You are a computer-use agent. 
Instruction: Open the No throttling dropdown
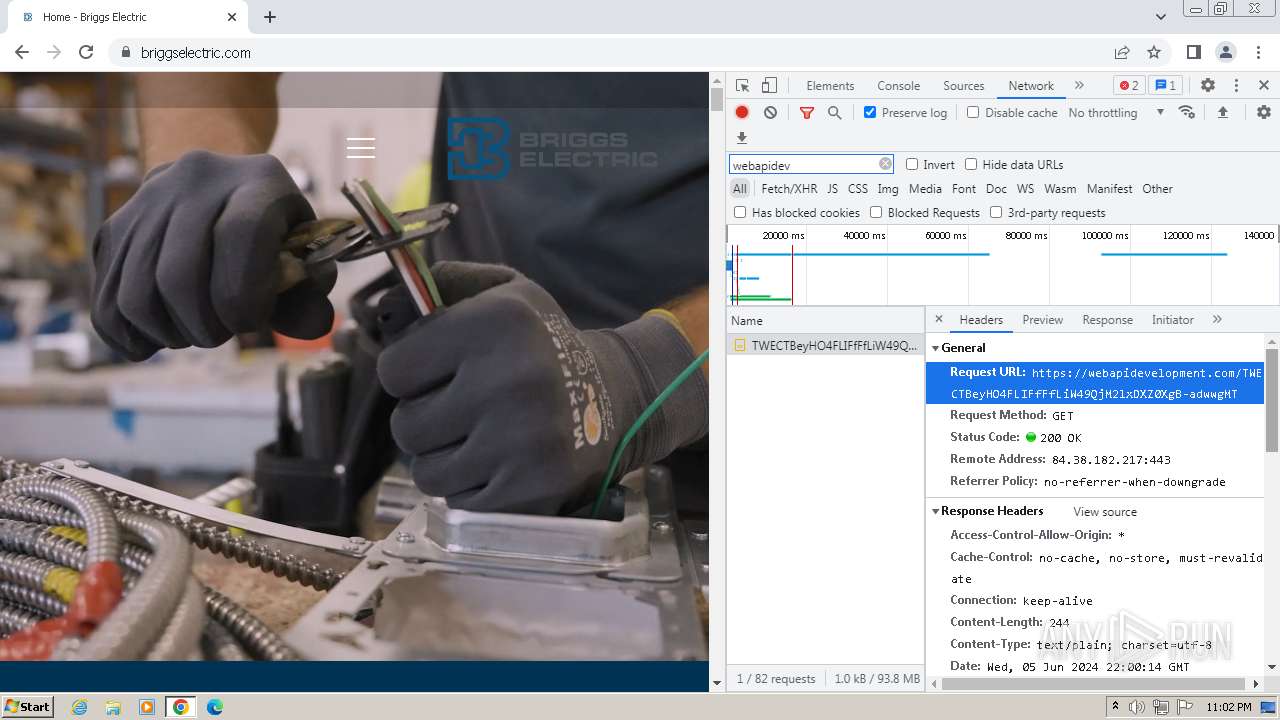point(1116,113)
